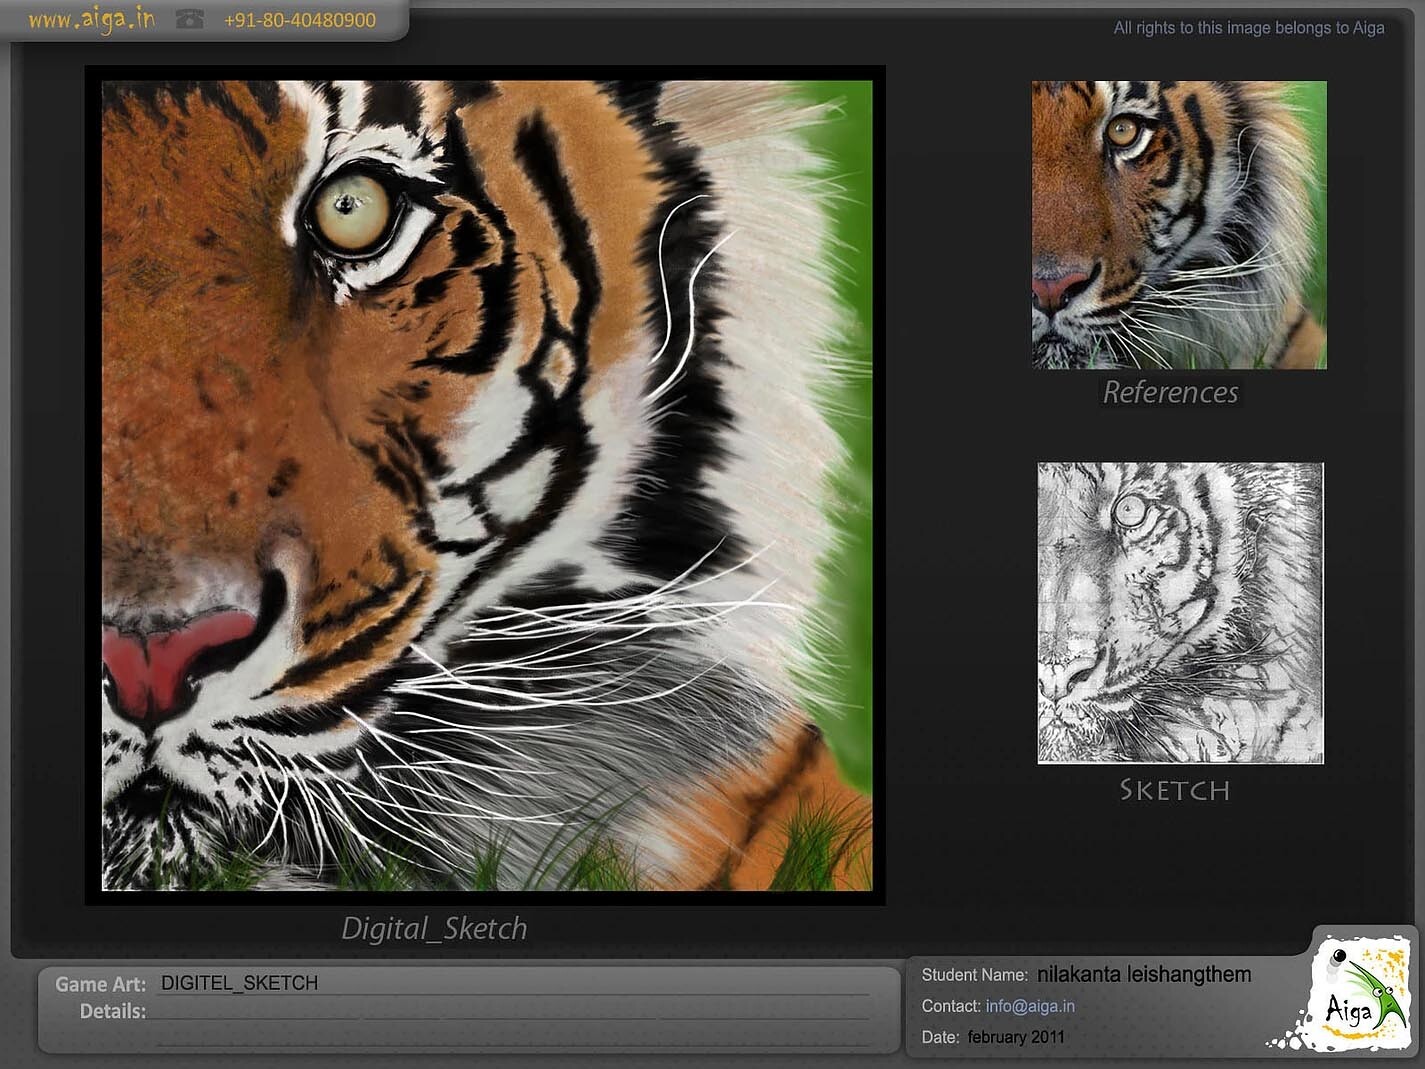This screenshot has width=1425, height=1069.
Task: Click the DIGITEL_SKETCH Game Art field
Action: pyautogui.click(x=239, y=983)
